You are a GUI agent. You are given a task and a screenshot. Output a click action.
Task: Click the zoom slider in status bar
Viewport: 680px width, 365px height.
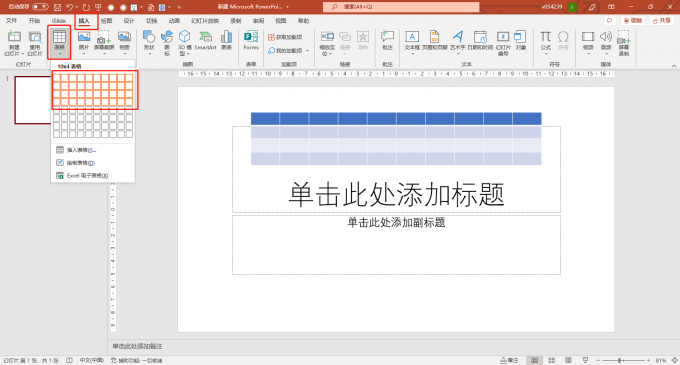(x=623, y=360)
